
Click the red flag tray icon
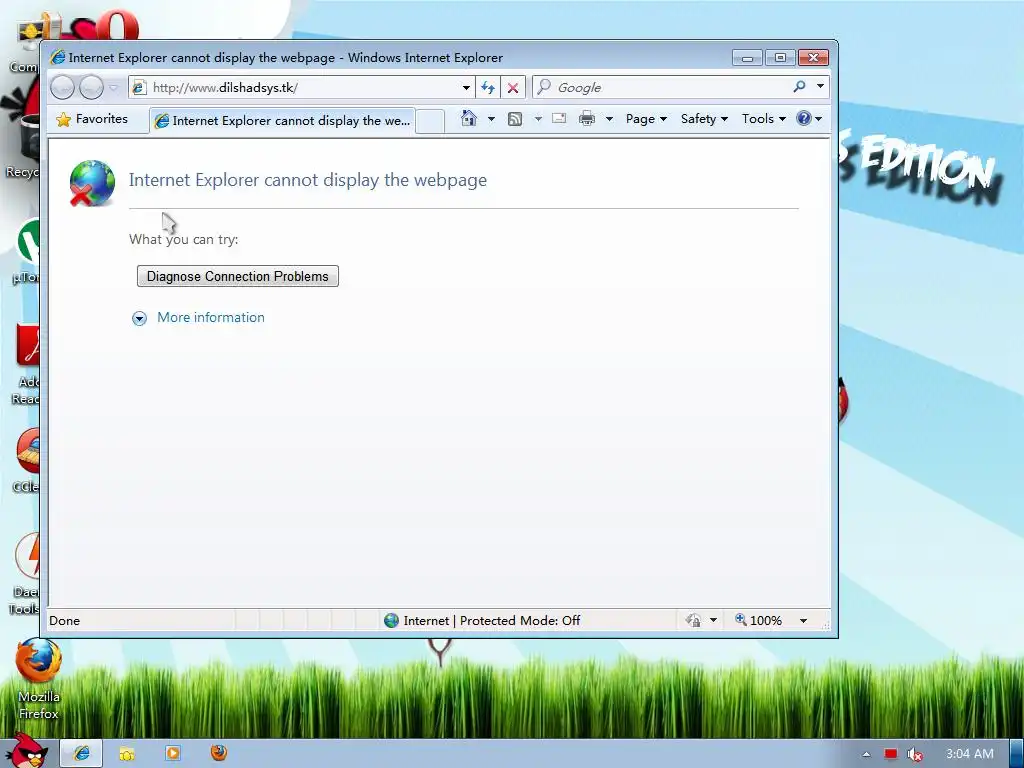click(891, 754)
